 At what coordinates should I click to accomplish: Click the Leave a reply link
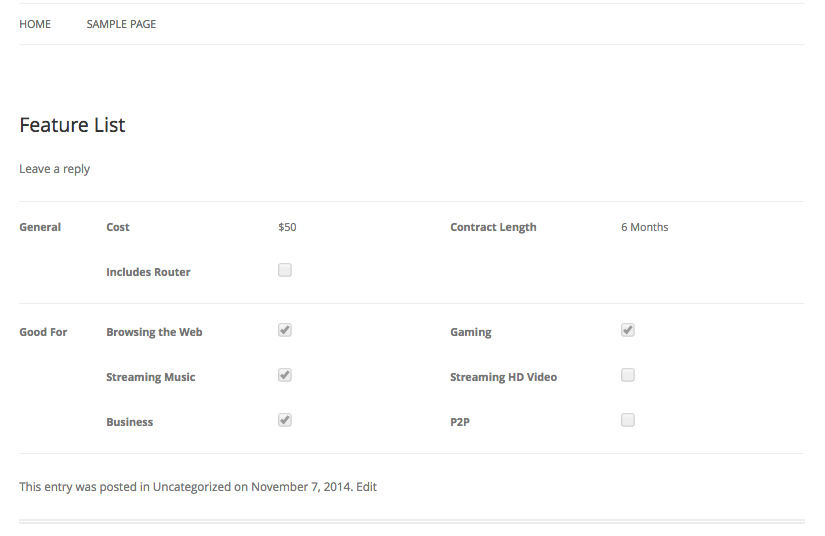click(x=54, y=169)
